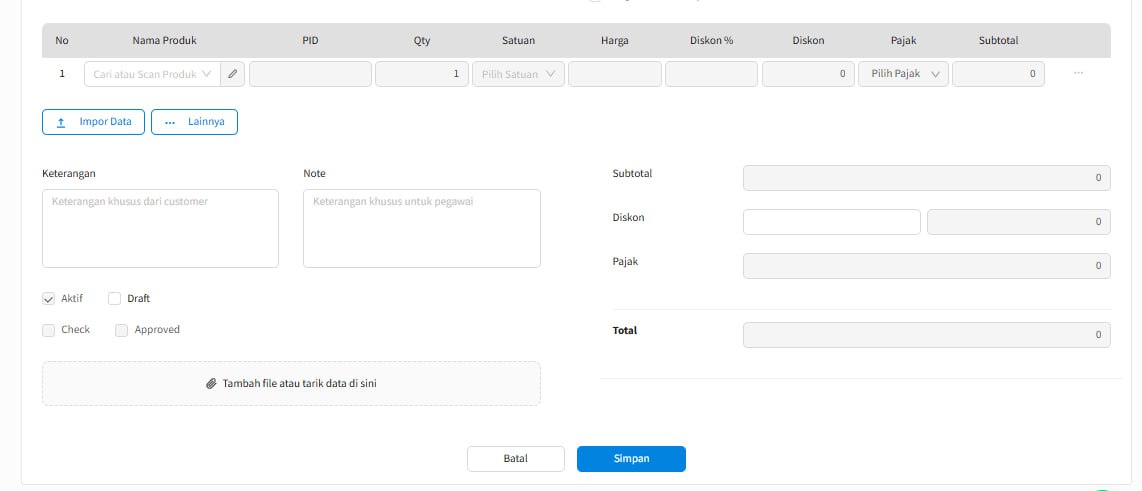Click the Satuan column header
This screenshot has width=1142, height=491.
pos(519,41)
